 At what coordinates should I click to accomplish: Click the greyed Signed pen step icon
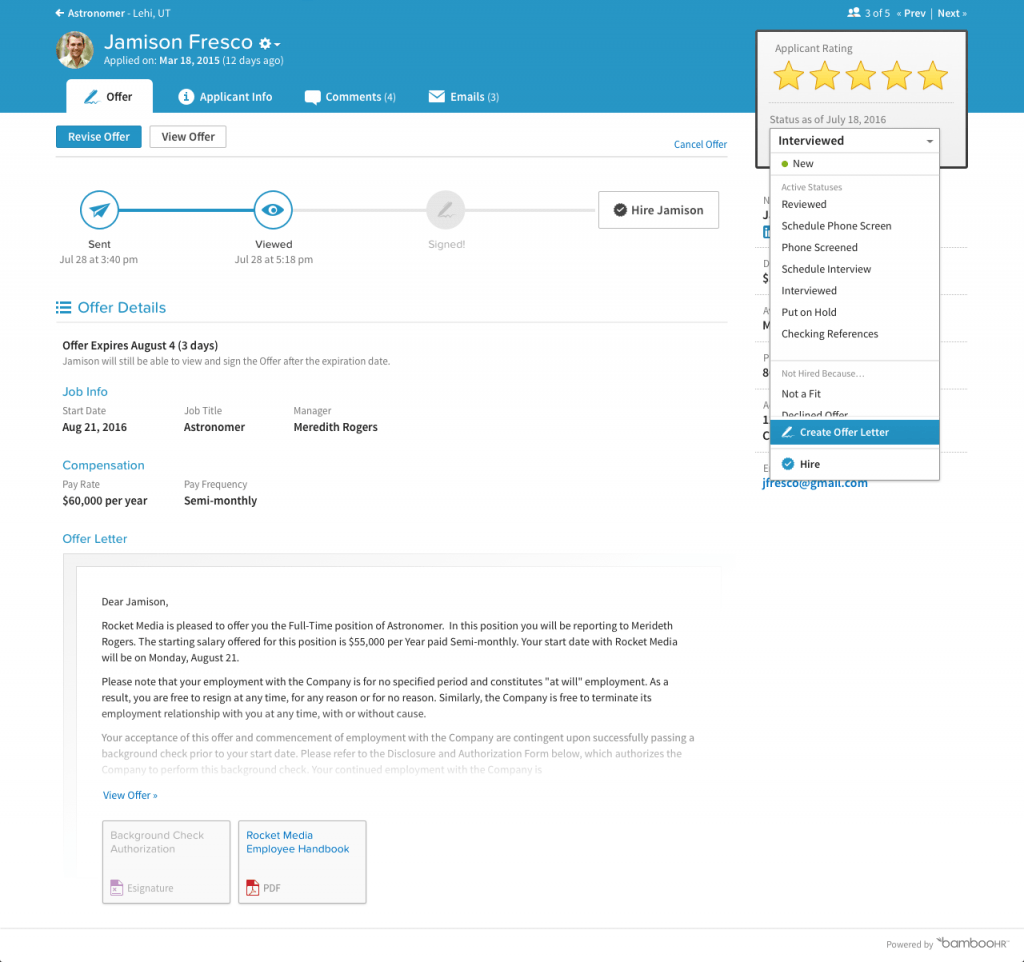point(445,210)
